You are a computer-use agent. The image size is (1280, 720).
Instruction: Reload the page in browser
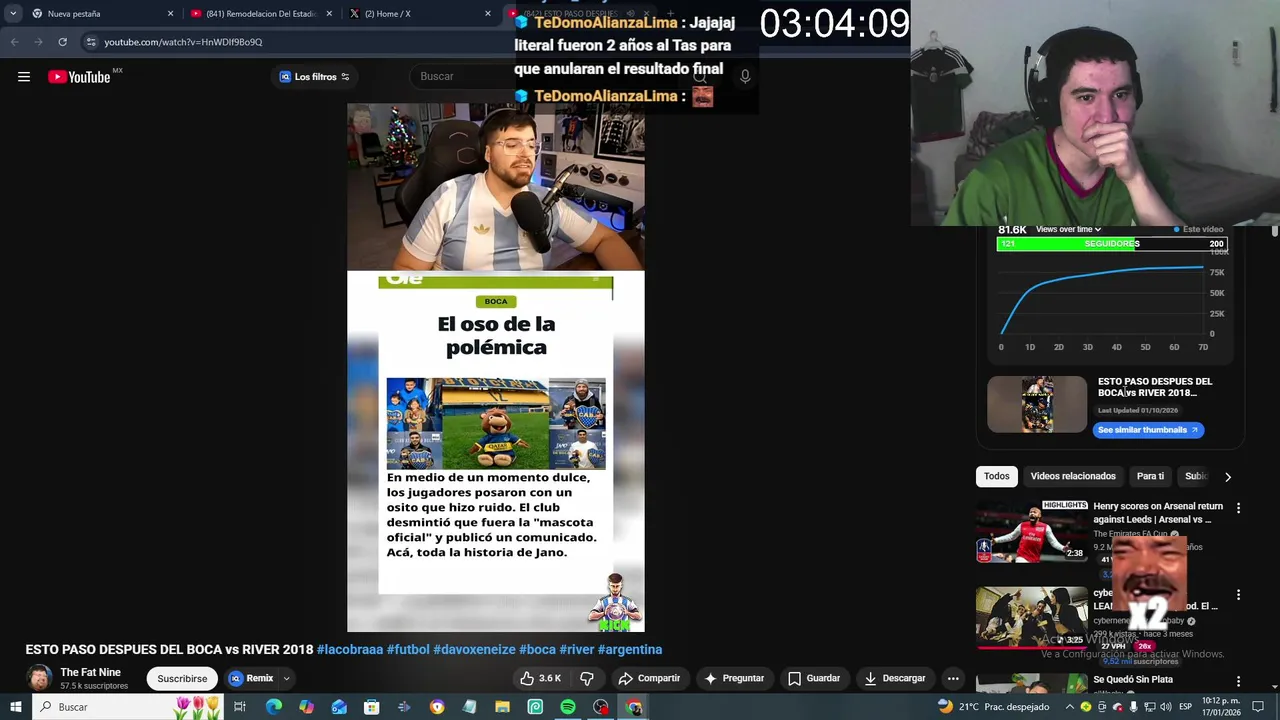click(x=62, y=42)
